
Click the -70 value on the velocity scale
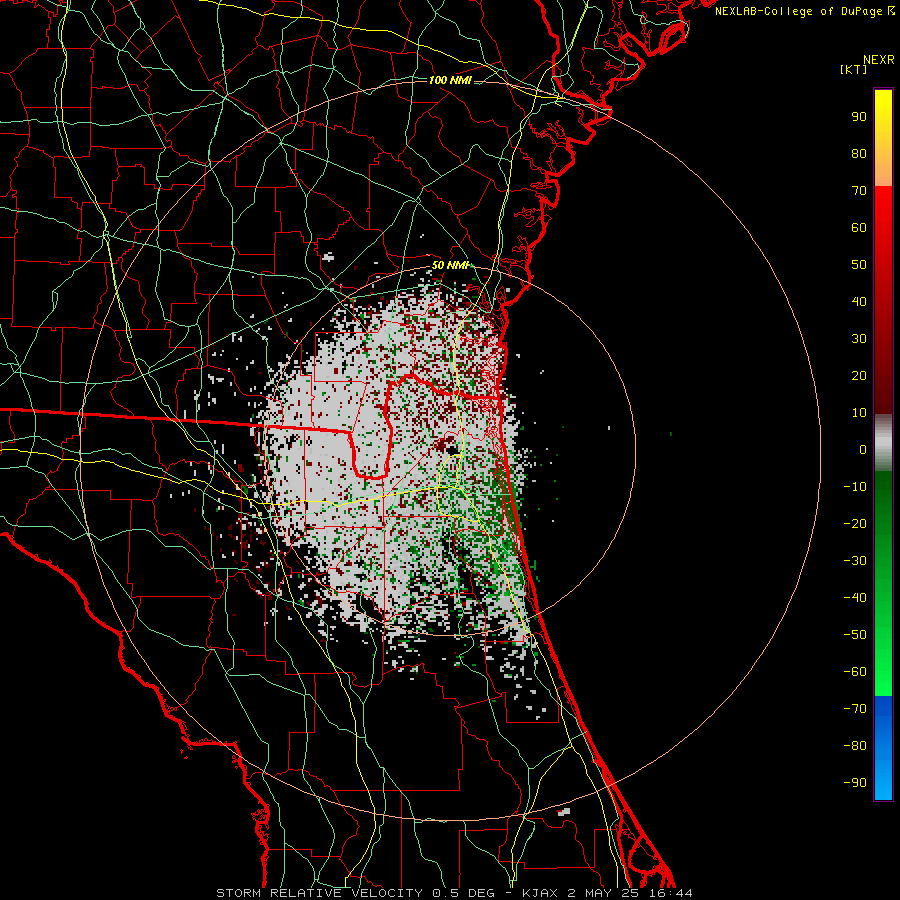click(855, 709)
